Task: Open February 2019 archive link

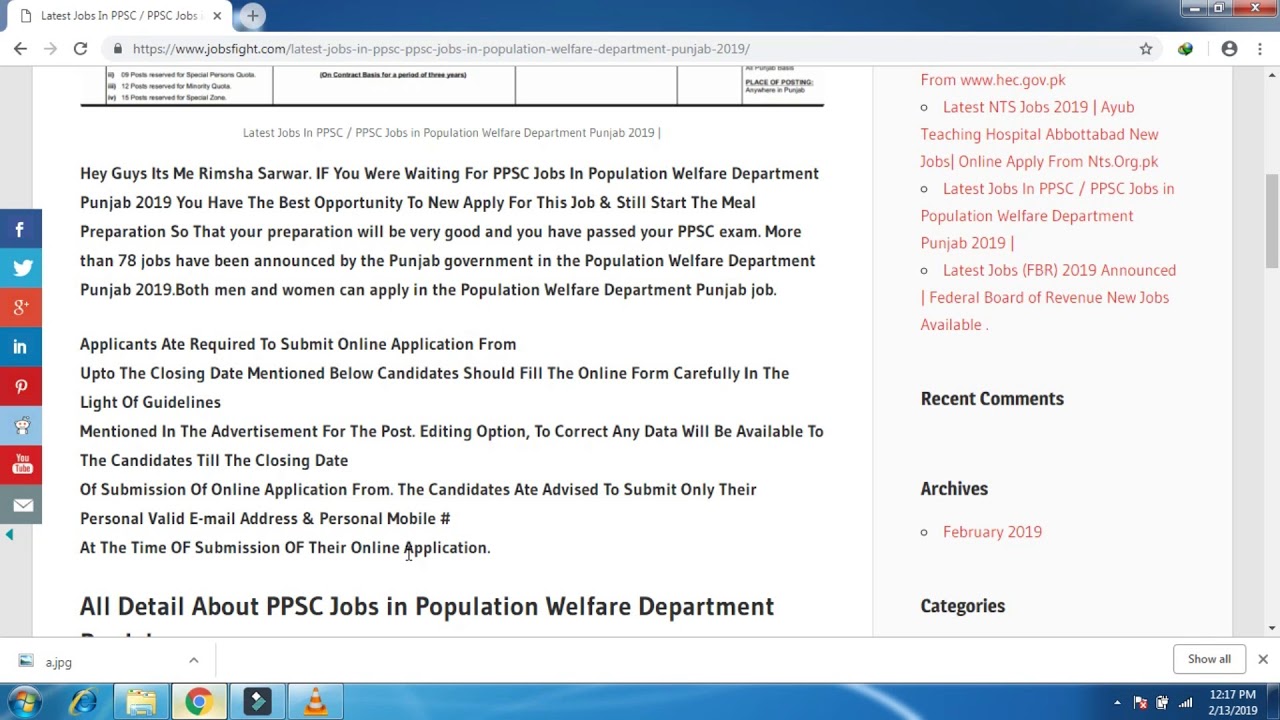Action: pyautogui.click(x=992, y=532)
